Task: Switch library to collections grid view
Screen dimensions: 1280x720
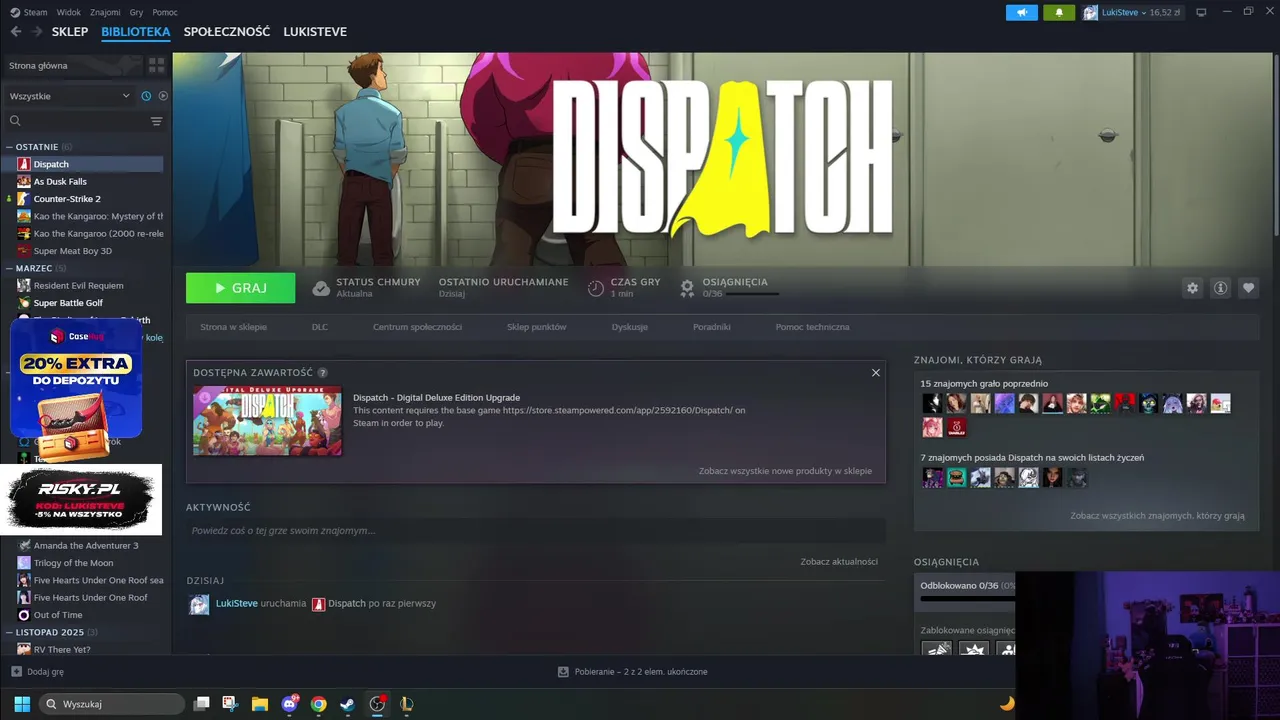Action: pos(157,65)
